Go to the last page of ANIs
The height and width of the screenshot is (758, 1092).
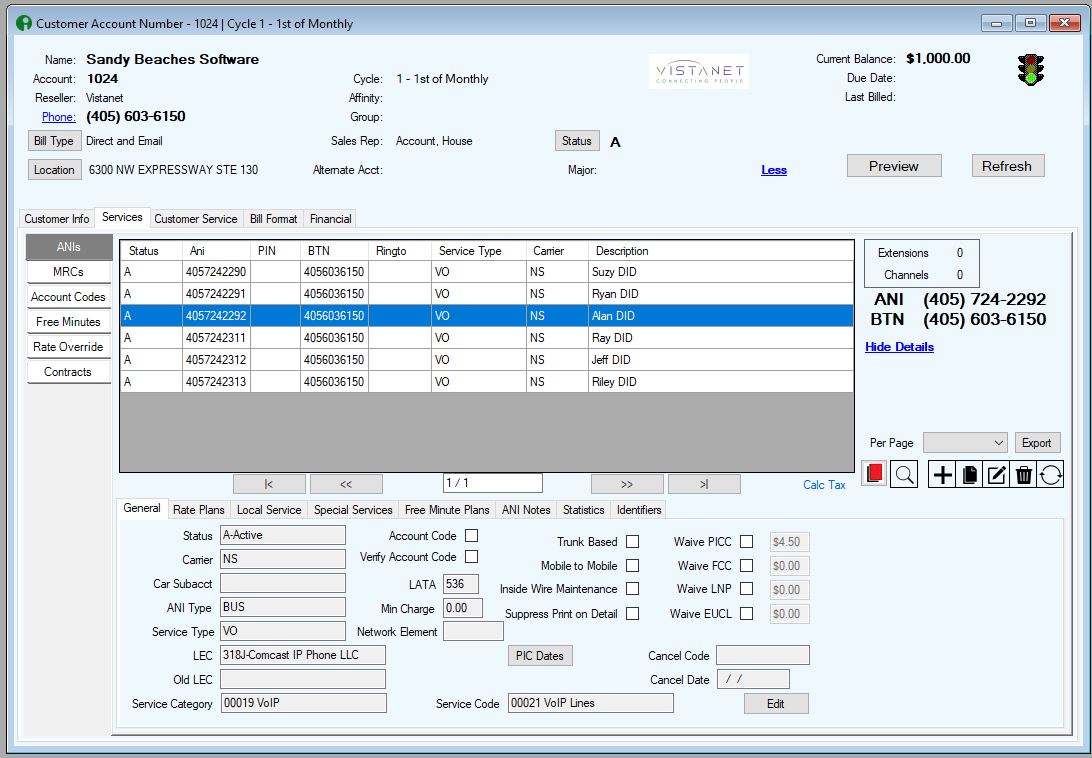(x=704, y=484)
